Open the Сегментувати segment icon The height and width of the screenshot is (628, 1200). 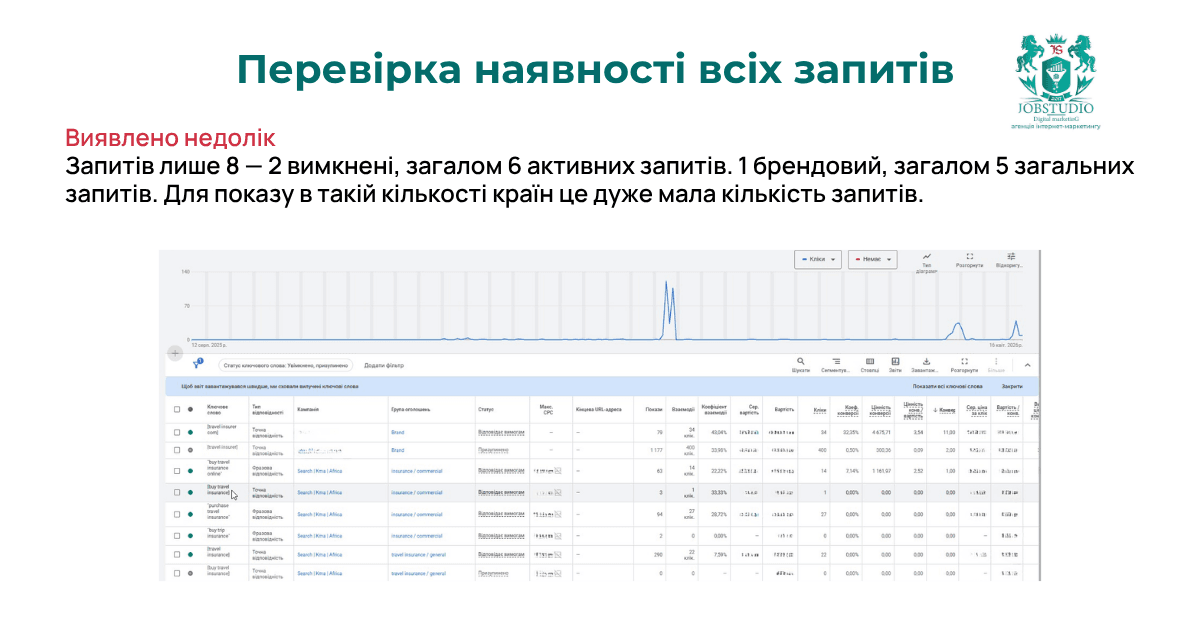coord(836,361)
